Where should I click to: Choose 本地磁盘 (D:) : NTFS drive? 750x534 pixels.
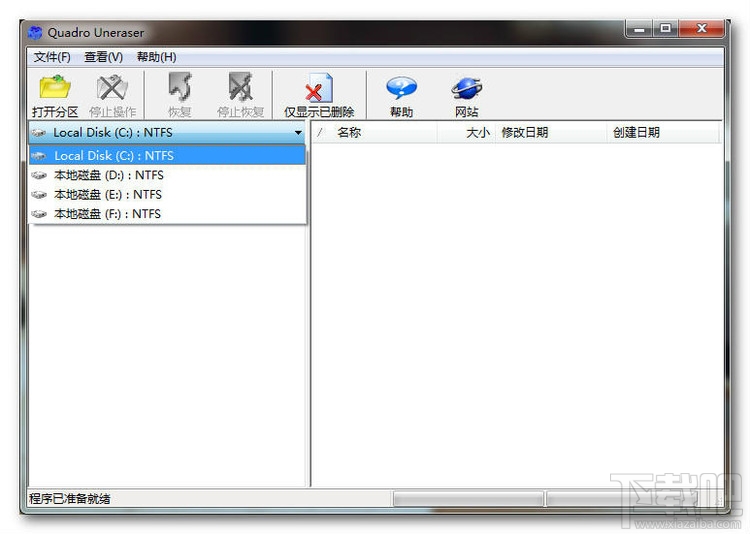pyautogui.click(x=167, y=175)
